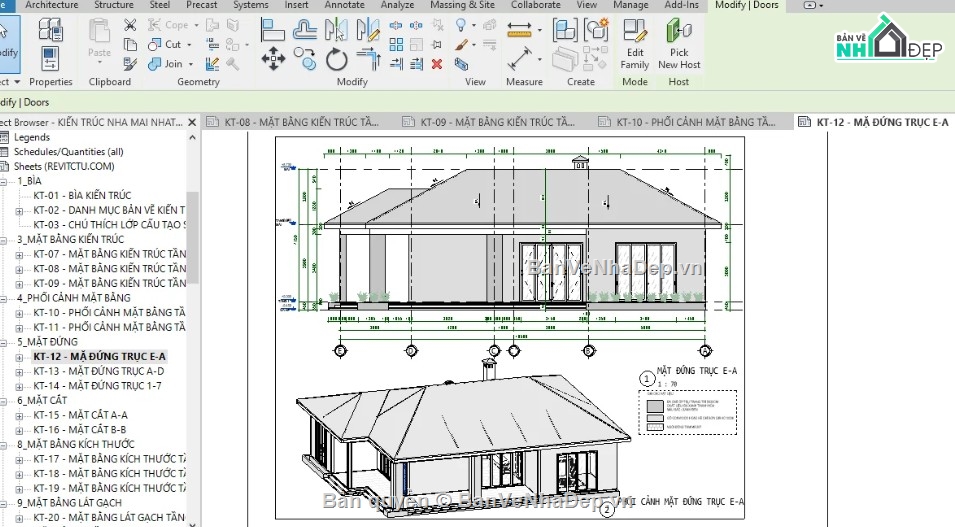Image resolution: width=955 pixels, height=527 pixels.
Task: Select Schedules/Quantities (all) in browser
Action: (68, 152)
